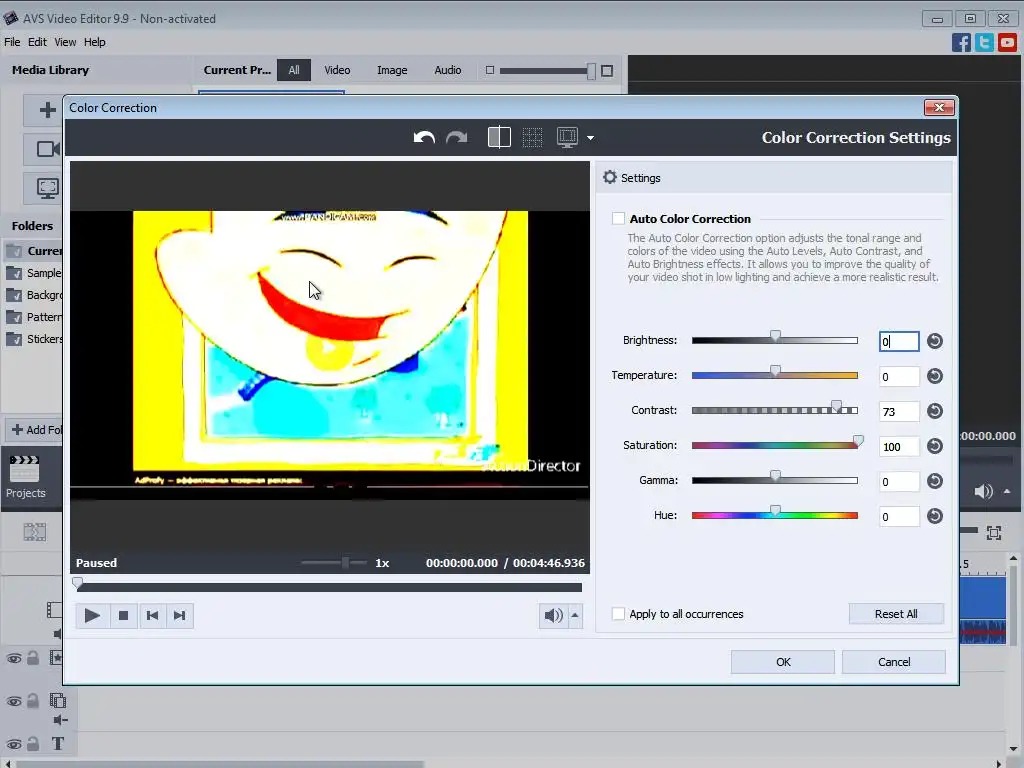Click the Reset All button

click(896, 614)
